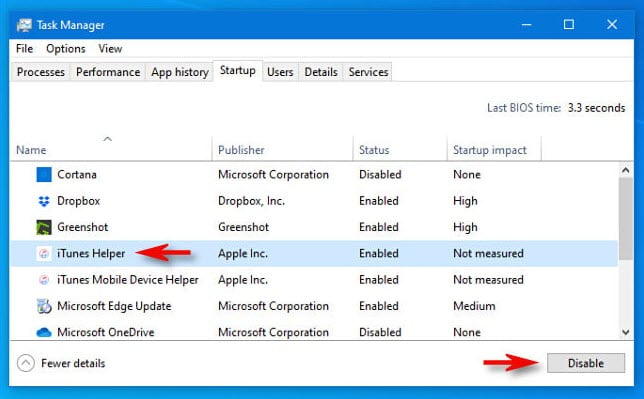Click the Last BIOS time value
Screen dimensions: 644x399
click(x=597, y=108)
